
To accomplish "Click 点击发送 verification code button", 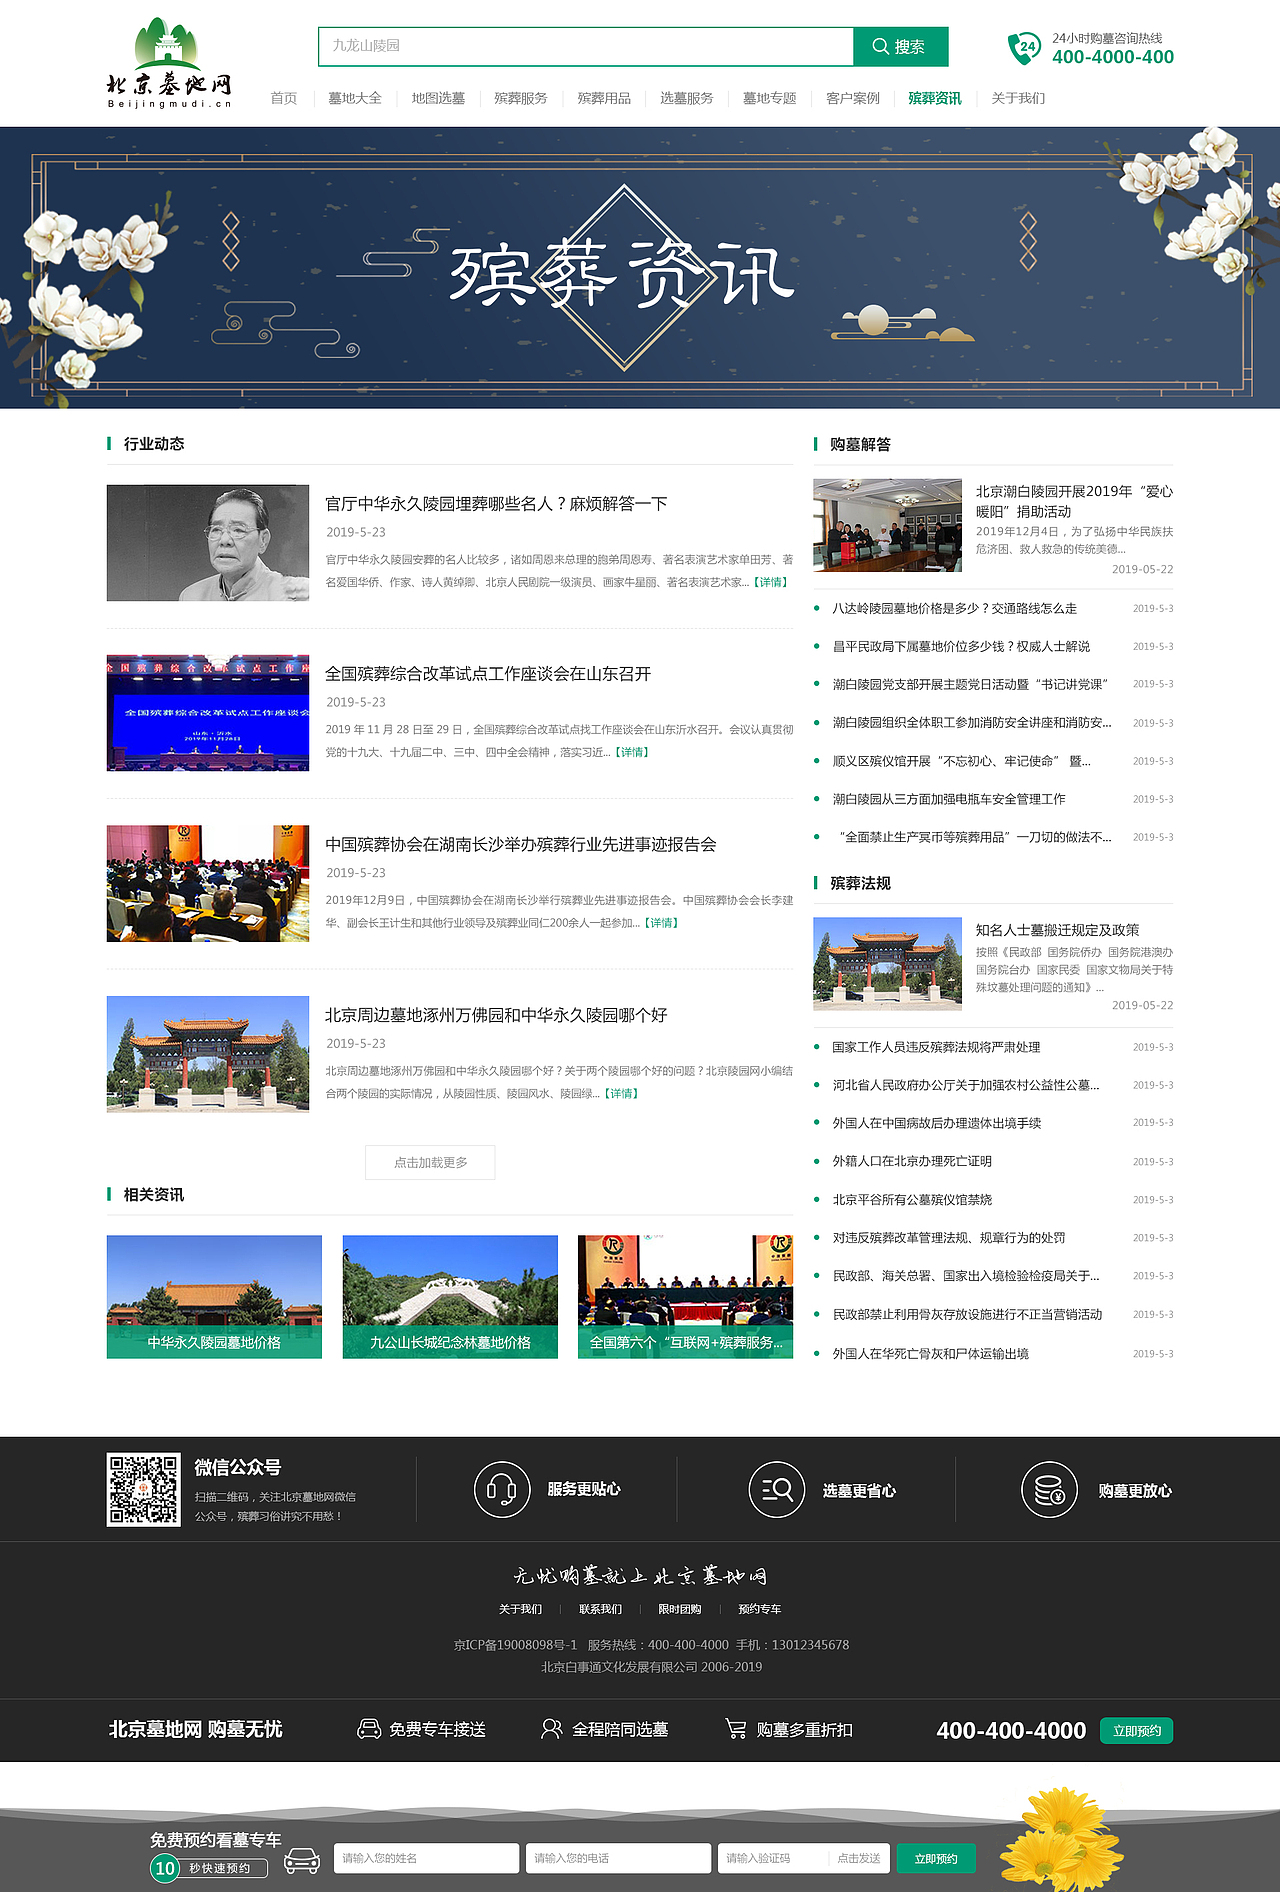I will (859, 1858).
